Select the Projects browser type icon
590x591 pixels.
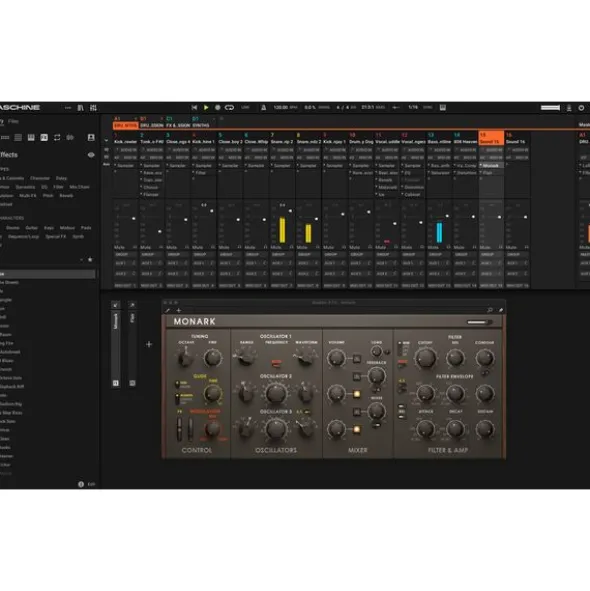[x=5, y=138]
